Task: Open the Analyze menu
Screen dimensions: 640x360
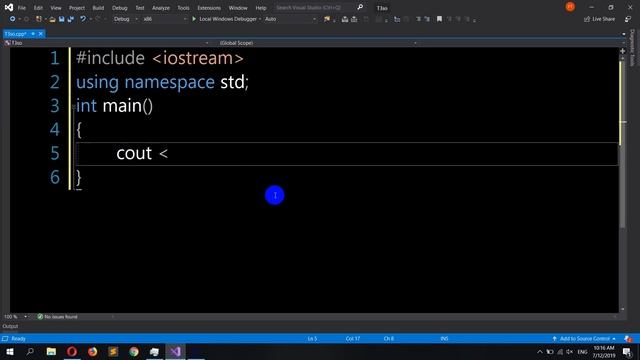Action: 161,8
